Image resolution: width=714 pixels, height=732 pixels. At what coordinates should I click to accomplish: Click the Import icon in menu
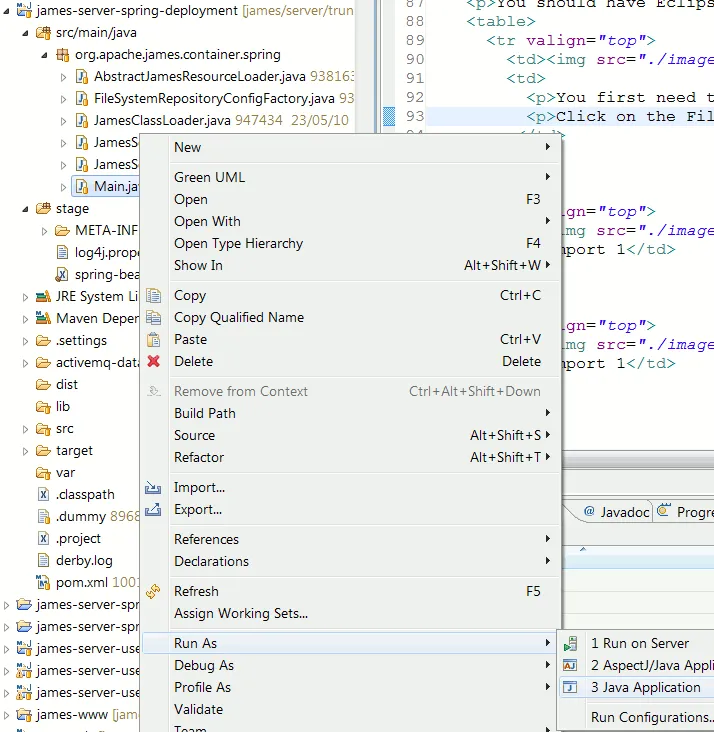(x=153, y=487)
